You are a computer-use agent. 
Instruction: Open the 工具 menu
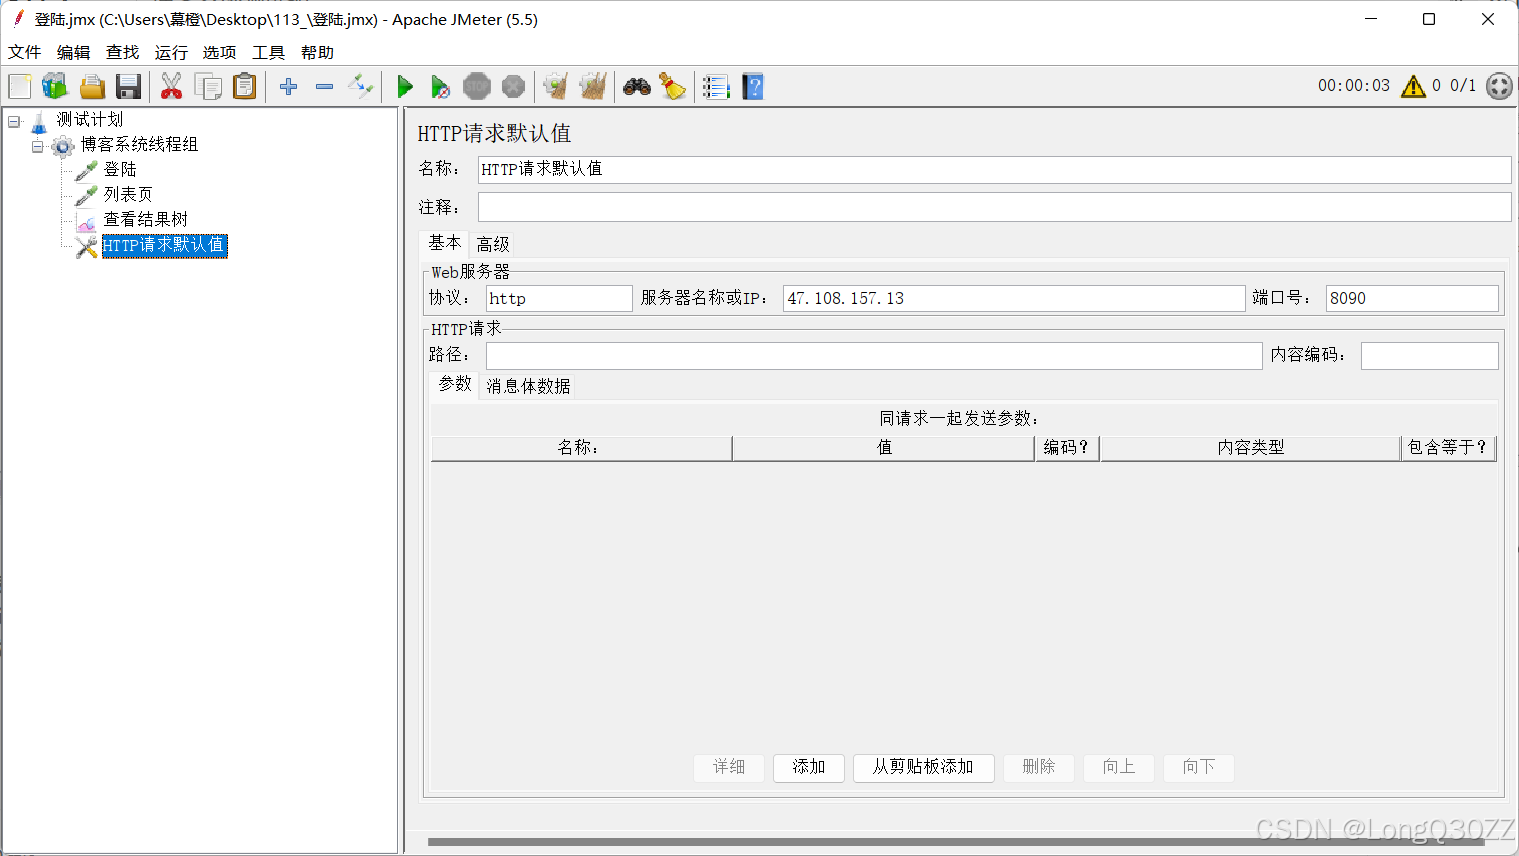point(269,52)
